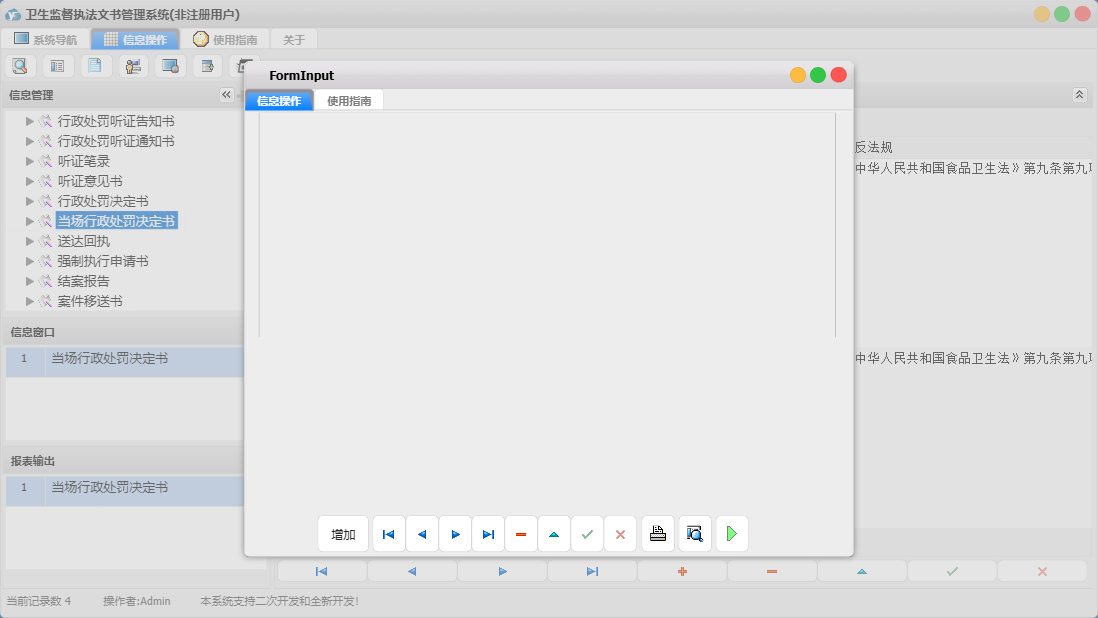Click the monitor with globe icon in toolbar

point(170,66)
